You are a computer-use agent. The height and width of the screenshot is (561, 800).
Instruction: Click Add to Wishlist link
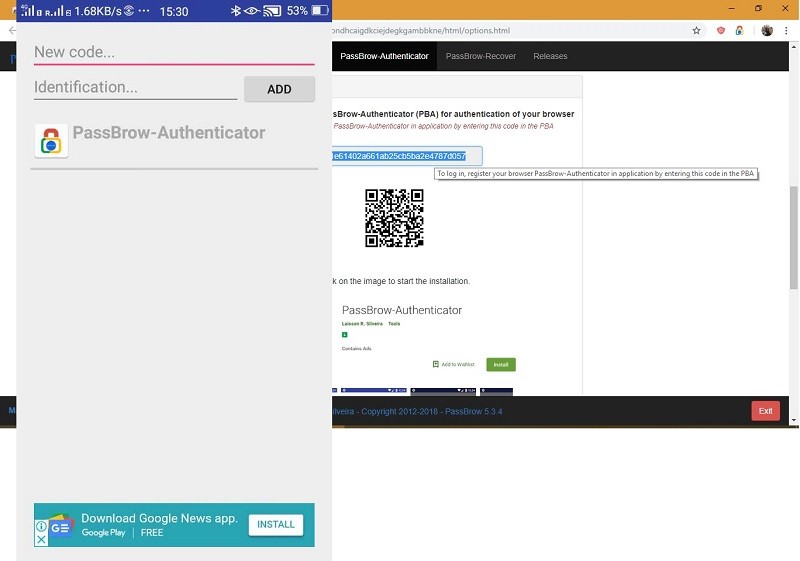tap(454, 364)
